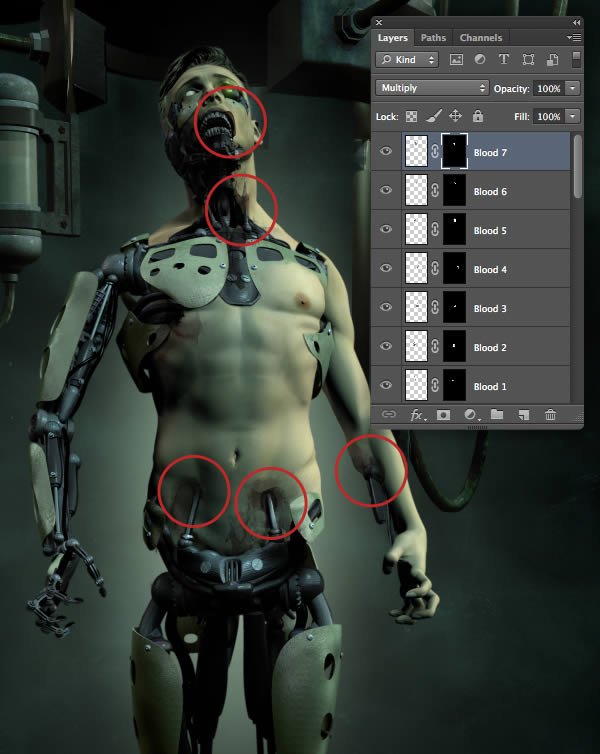Click the Opacity label scrubby slider

coord(512,88)
